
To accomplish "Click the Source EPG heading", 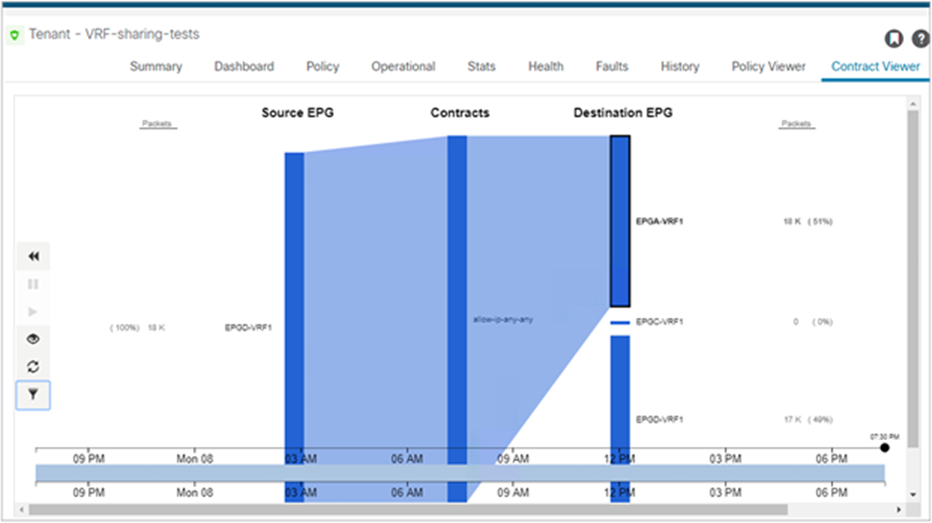I will click(x=298, y=113).
